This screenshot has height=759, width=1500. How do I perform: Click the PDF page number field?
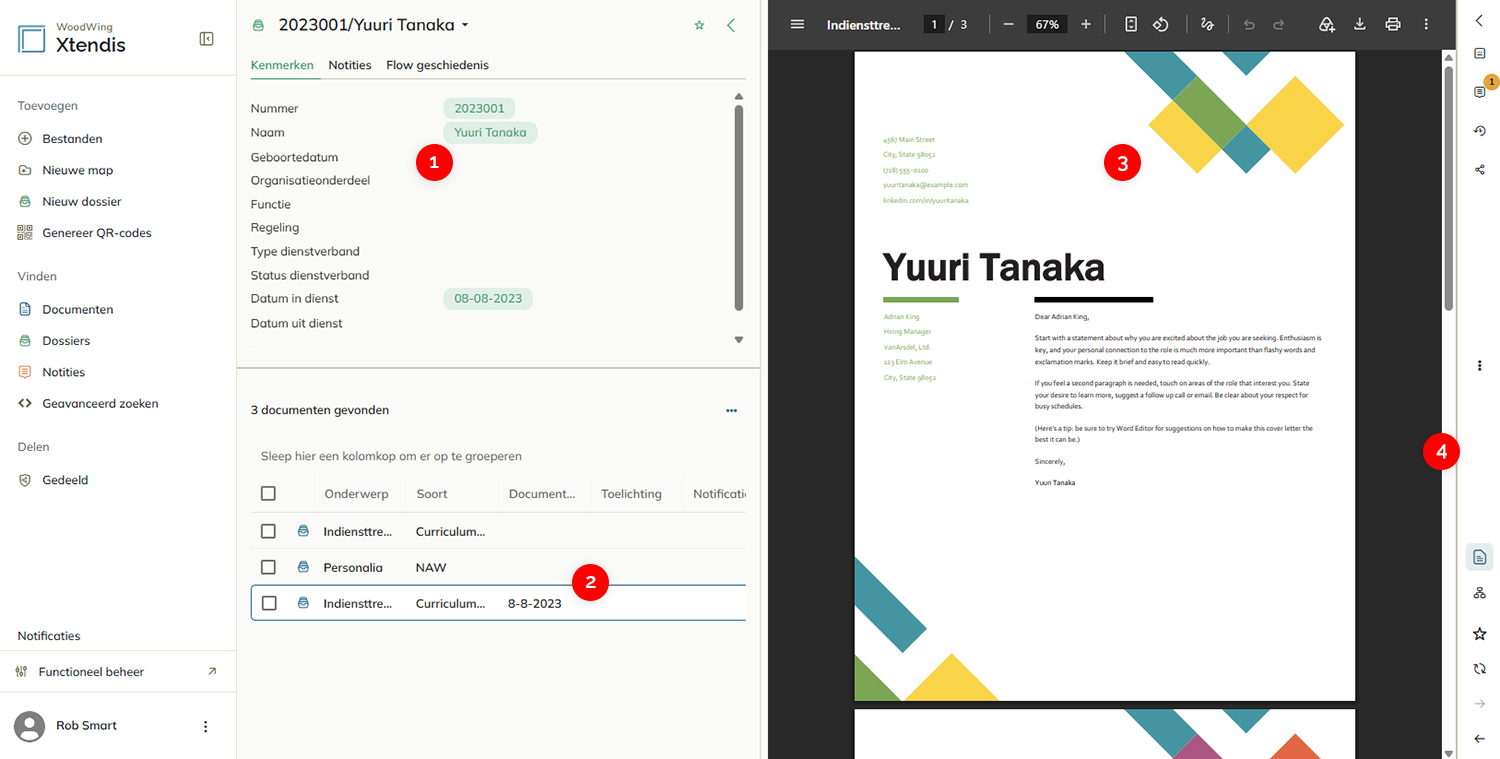pyautogui.click(x=934, y=24)
